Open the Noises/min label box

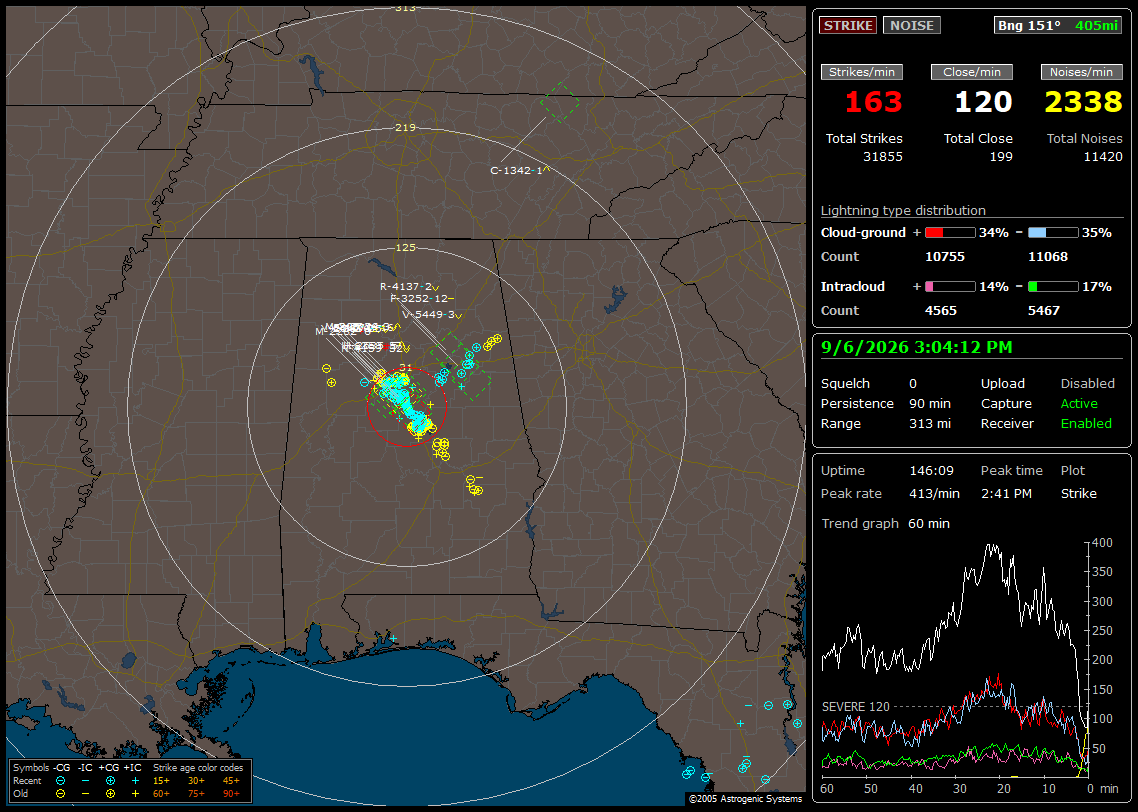pyautogui.click(x=1081, y=72)
